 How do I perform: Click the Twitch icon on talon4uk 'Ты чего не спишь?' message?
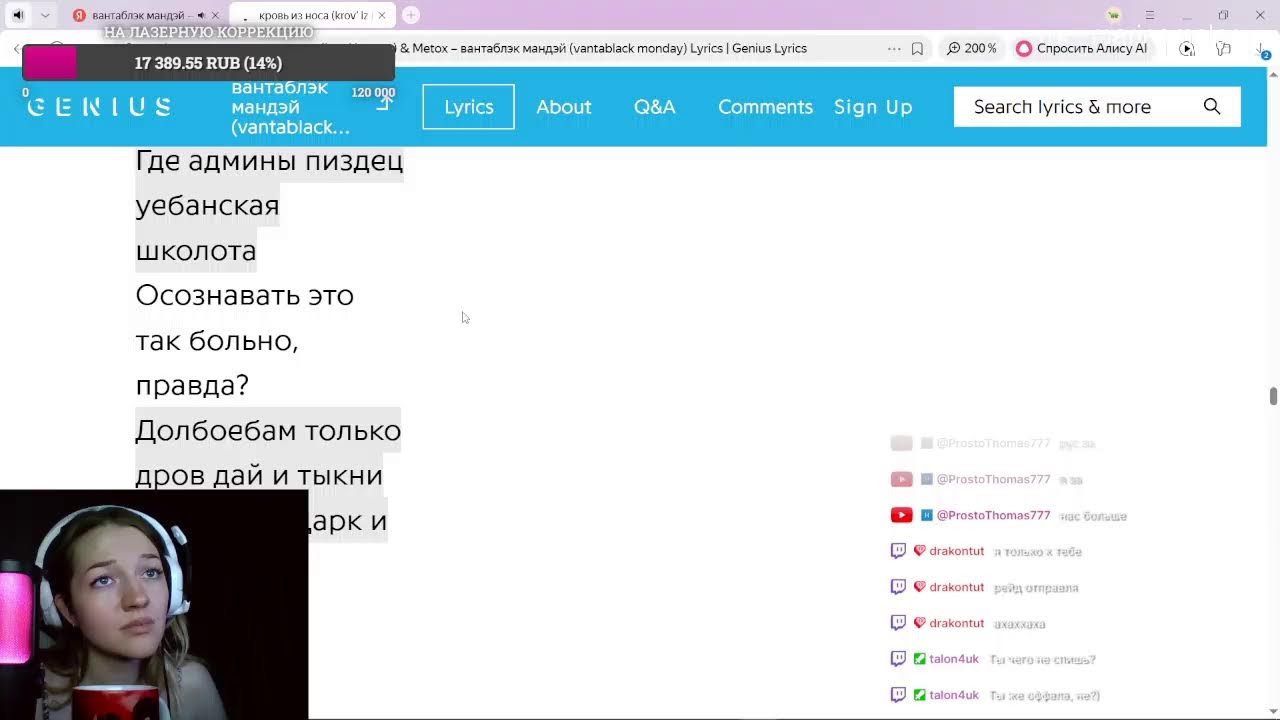(x=898, y=659)
